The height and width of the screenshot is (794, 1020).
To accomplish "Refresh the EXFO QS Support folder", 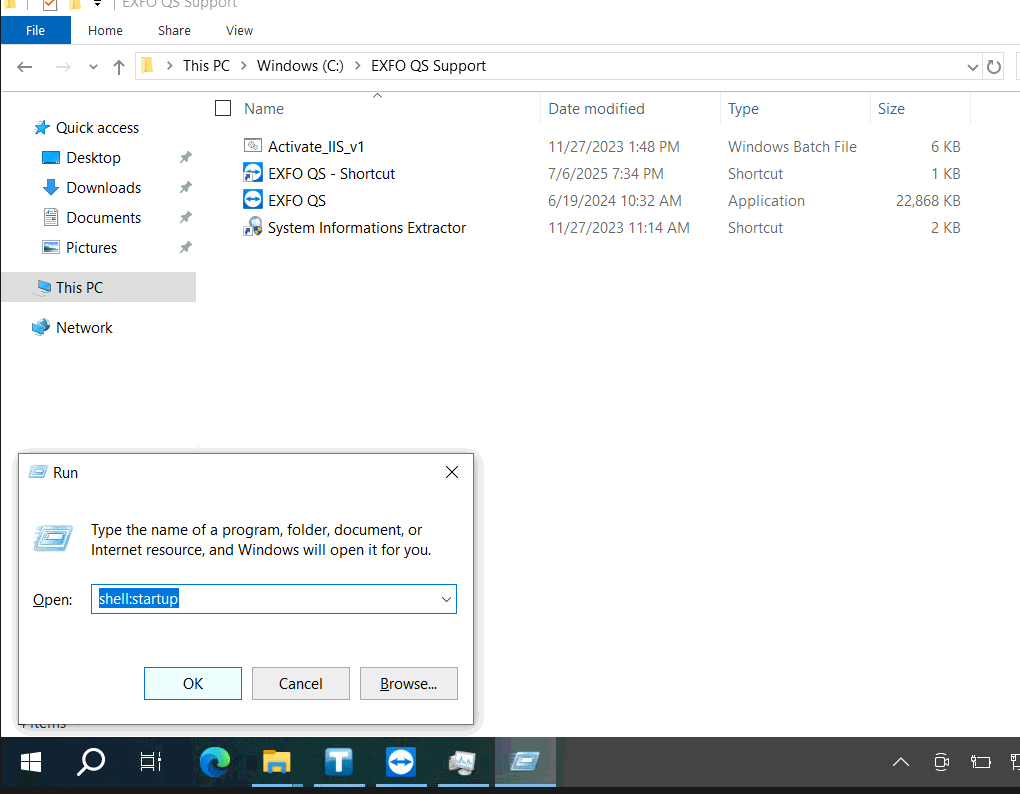I will (993, 67).
